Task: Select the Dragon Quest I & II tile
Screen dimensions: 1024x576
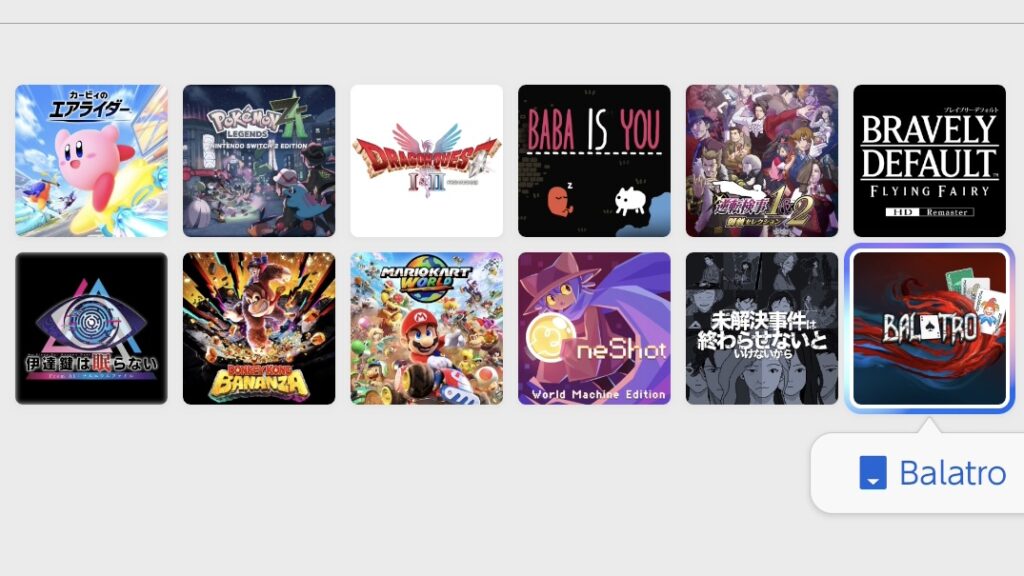Action: tap(426, 161)
